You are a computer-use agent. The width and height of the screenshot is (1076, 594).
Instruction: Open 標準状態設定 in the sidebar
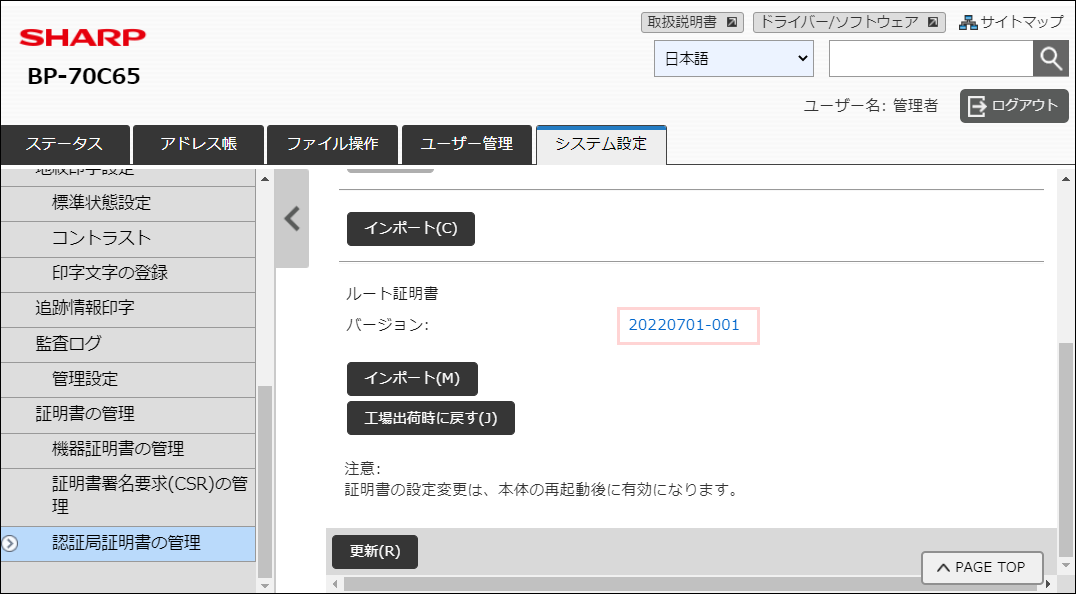click(128, 203)
